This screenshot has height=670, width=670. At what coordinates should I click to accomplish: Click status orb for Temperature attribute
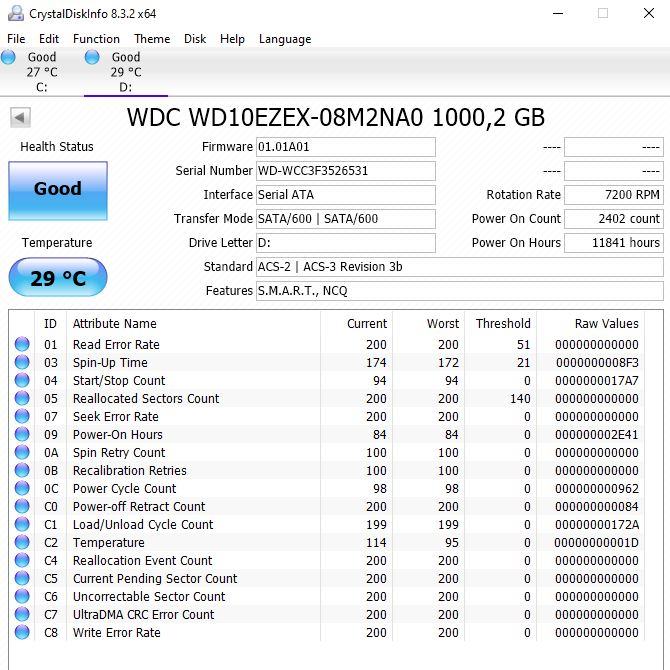[x=22, y=542]
